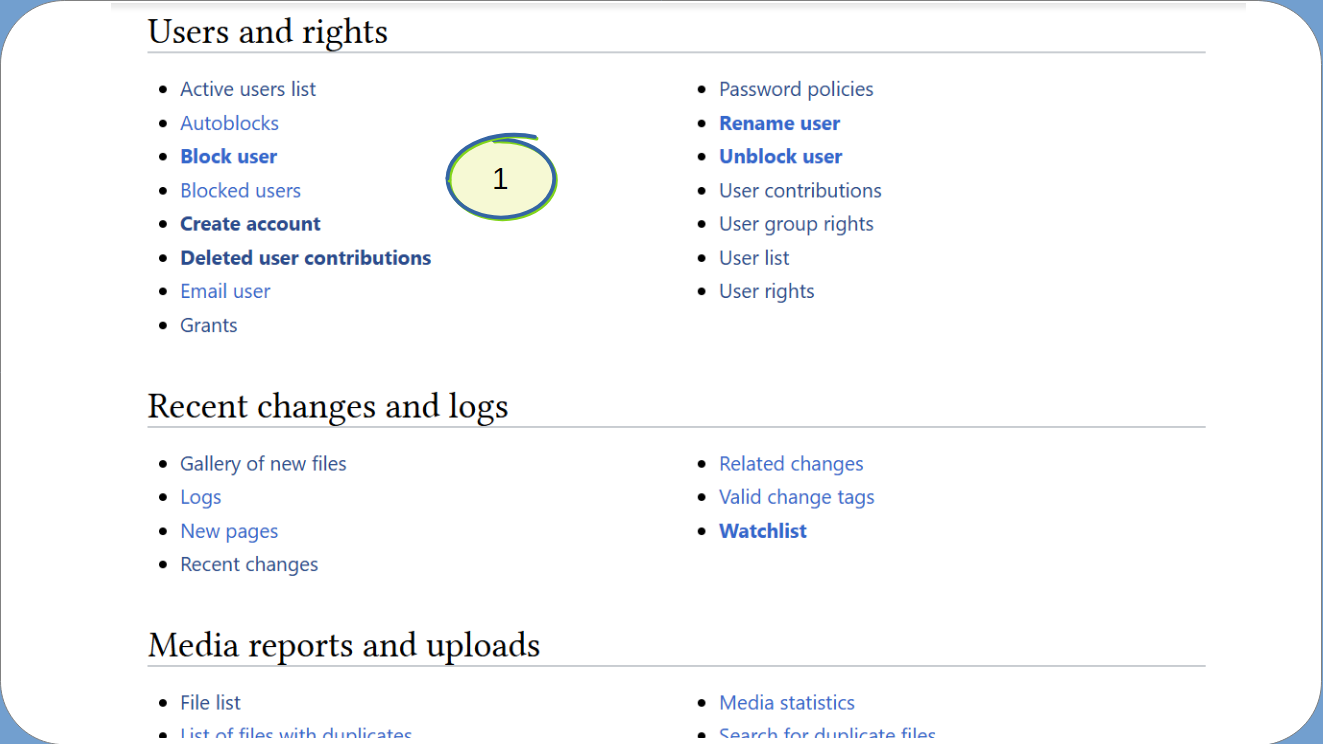The height and width of the screenshot is (744, 1323).
Task: Open the Media statistics link
Action: [787, 702]
